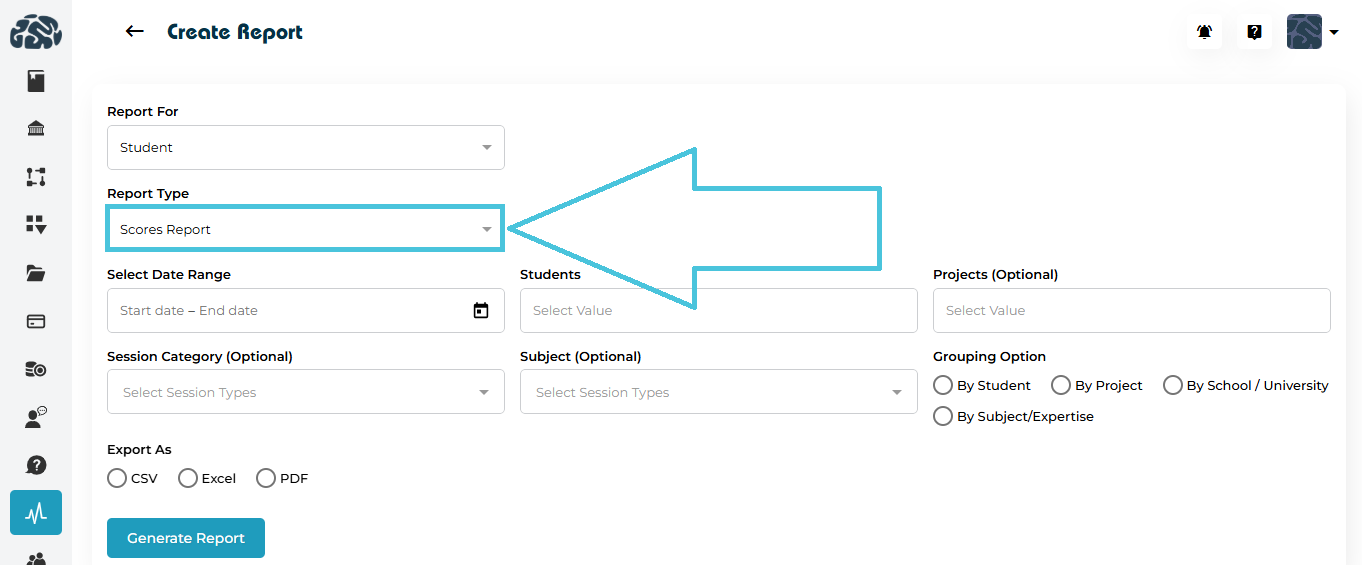This screenshot has width=1362, height=565.
Task: Click the calendar icon in the date range field
Action: tap(481, 310)
